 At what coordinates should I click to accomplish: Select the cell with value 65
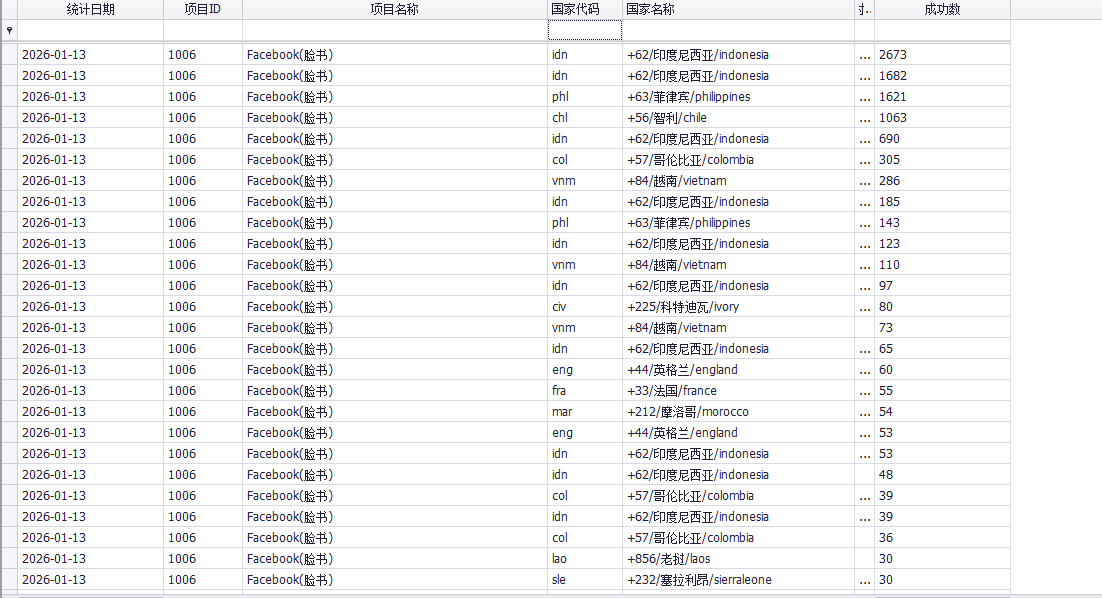click(942, 349)
